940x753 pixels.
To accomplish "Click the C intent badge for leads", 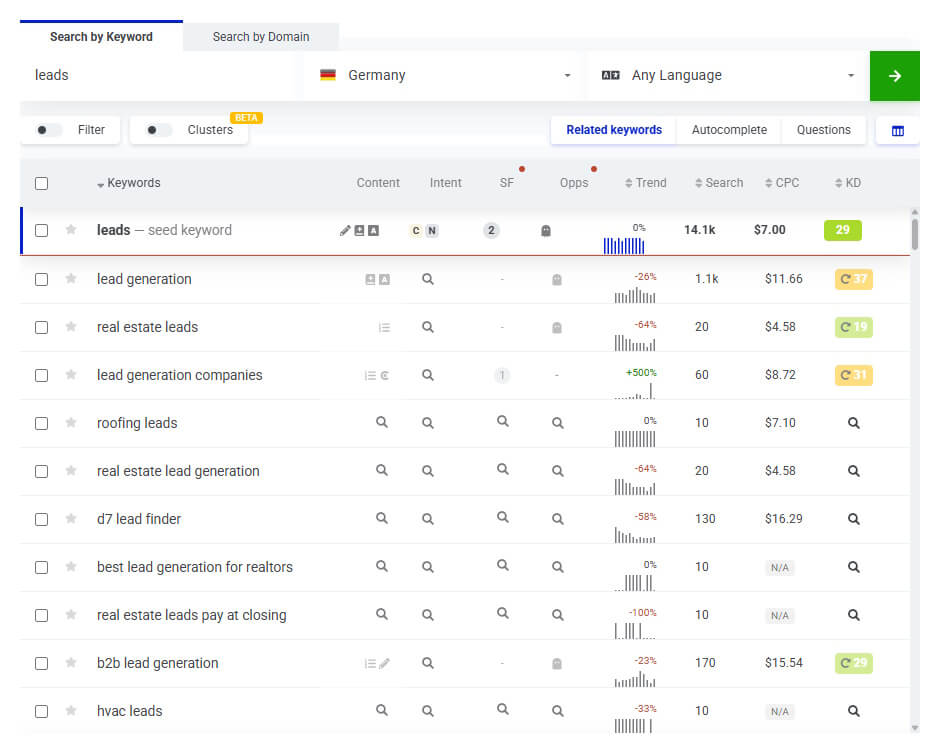I will [418, 230].
